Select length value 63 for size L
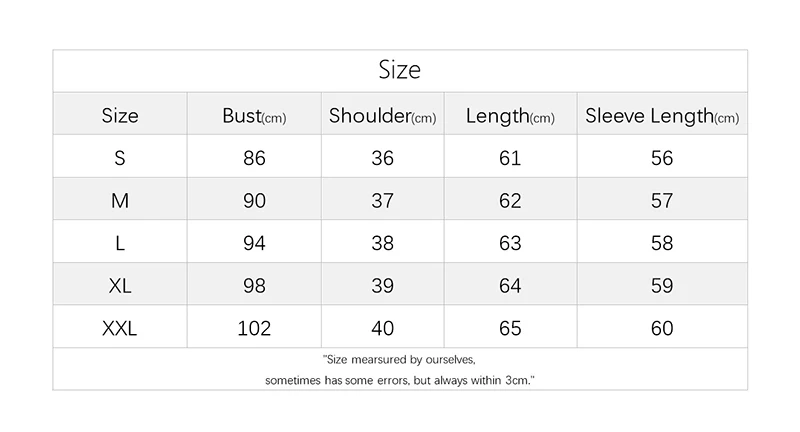Viewport: 800px width, 432px height. coord(510,243)
